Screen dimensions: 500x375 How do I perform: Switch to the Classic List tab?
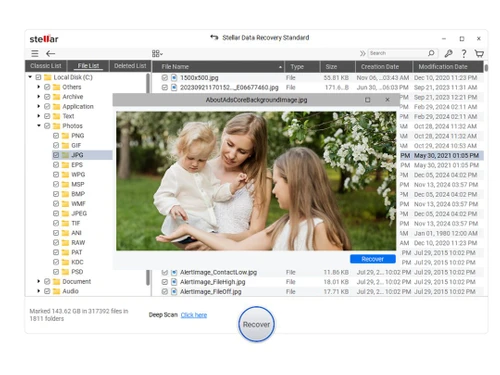[46, 66]
